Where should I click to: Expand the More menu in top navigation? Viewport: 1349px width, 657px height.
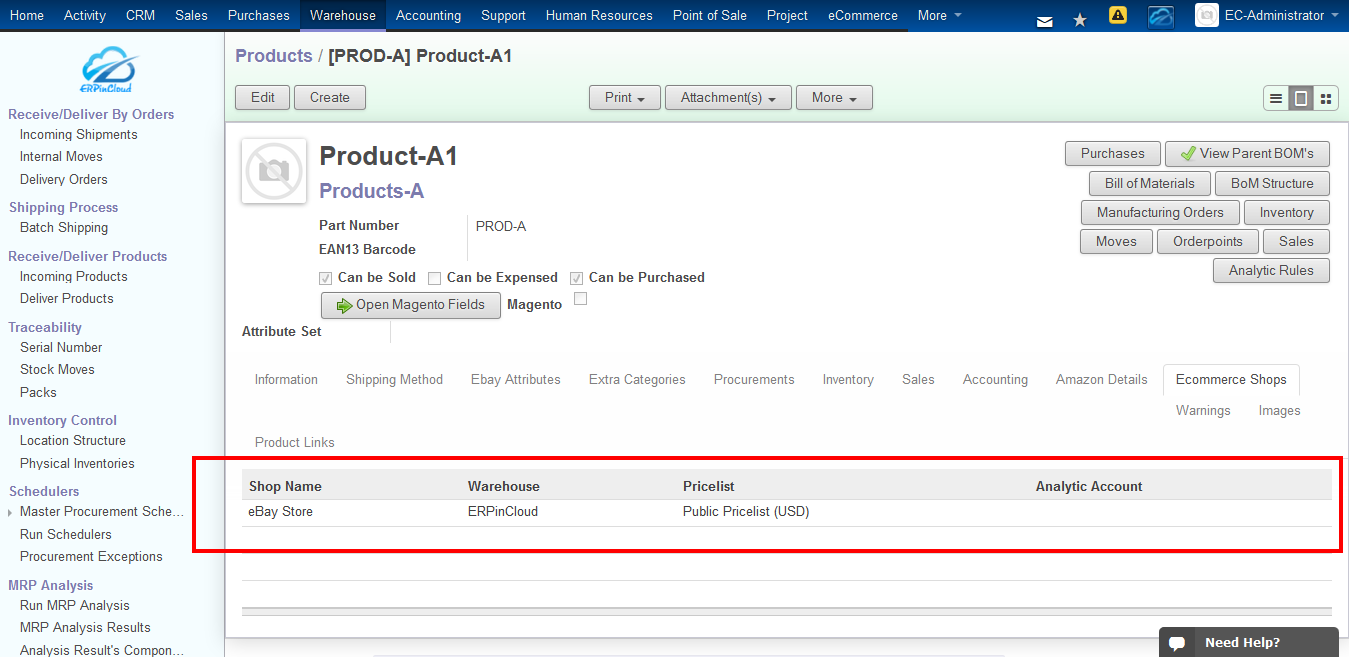click(x=940, y=15)
